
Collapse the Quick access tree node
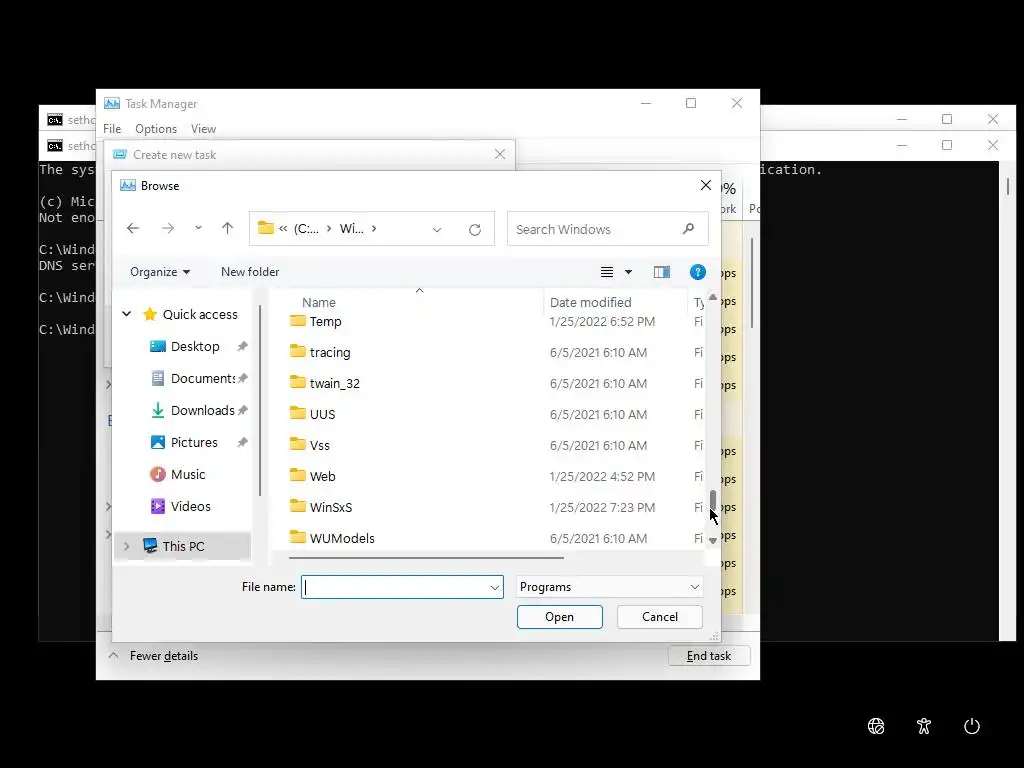(x=127, y=314)
